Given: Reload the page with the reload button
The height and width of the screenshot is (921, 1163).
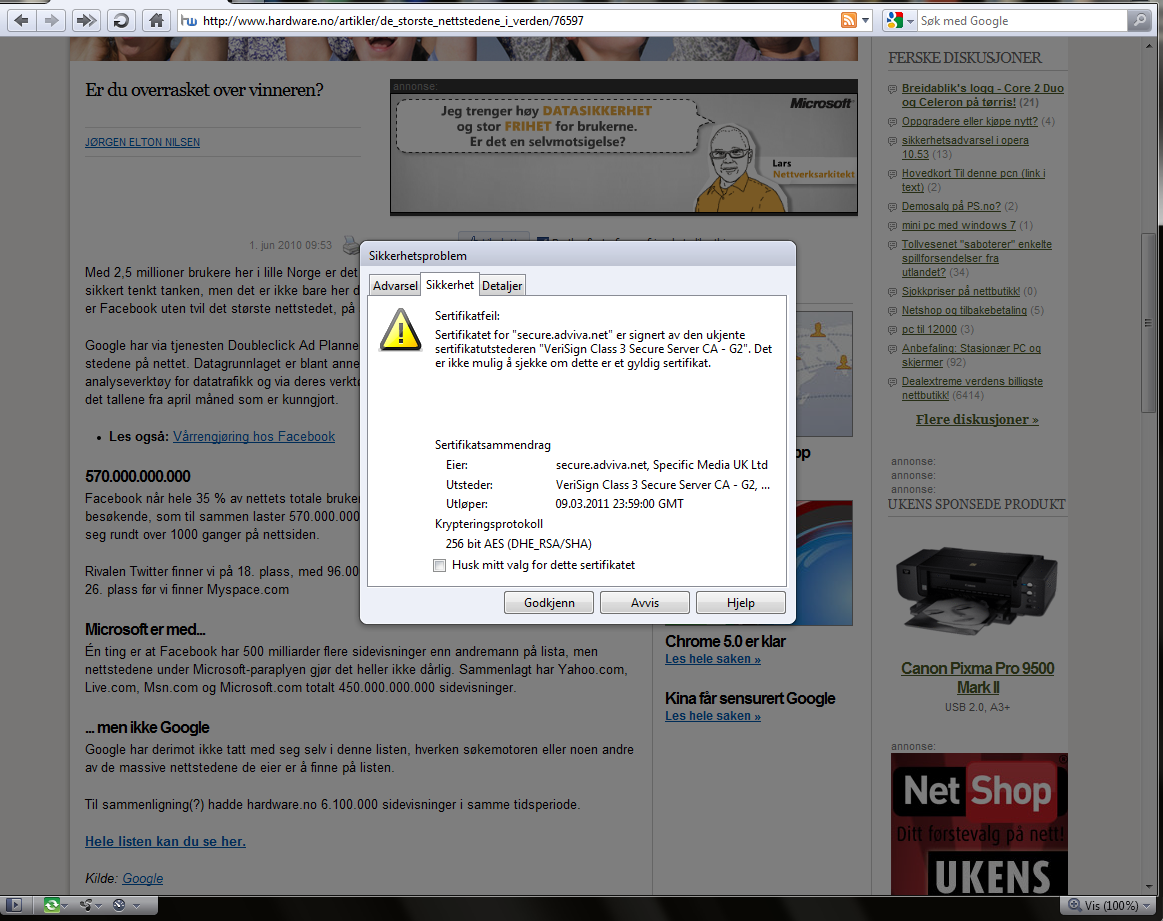Looking at the screenshot, I should point(121,21).
